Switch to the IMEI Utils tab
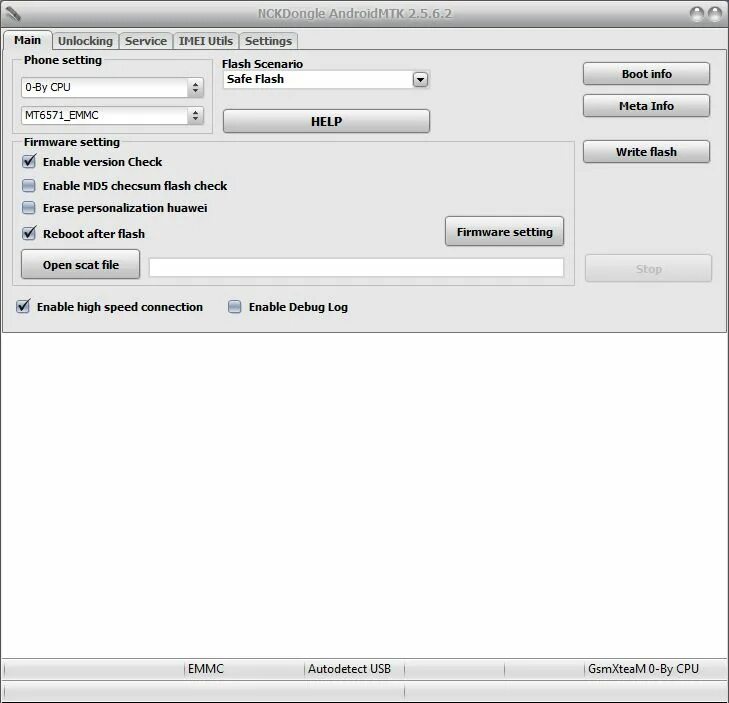This screenshot has width=729, height=703. (206, 41)
